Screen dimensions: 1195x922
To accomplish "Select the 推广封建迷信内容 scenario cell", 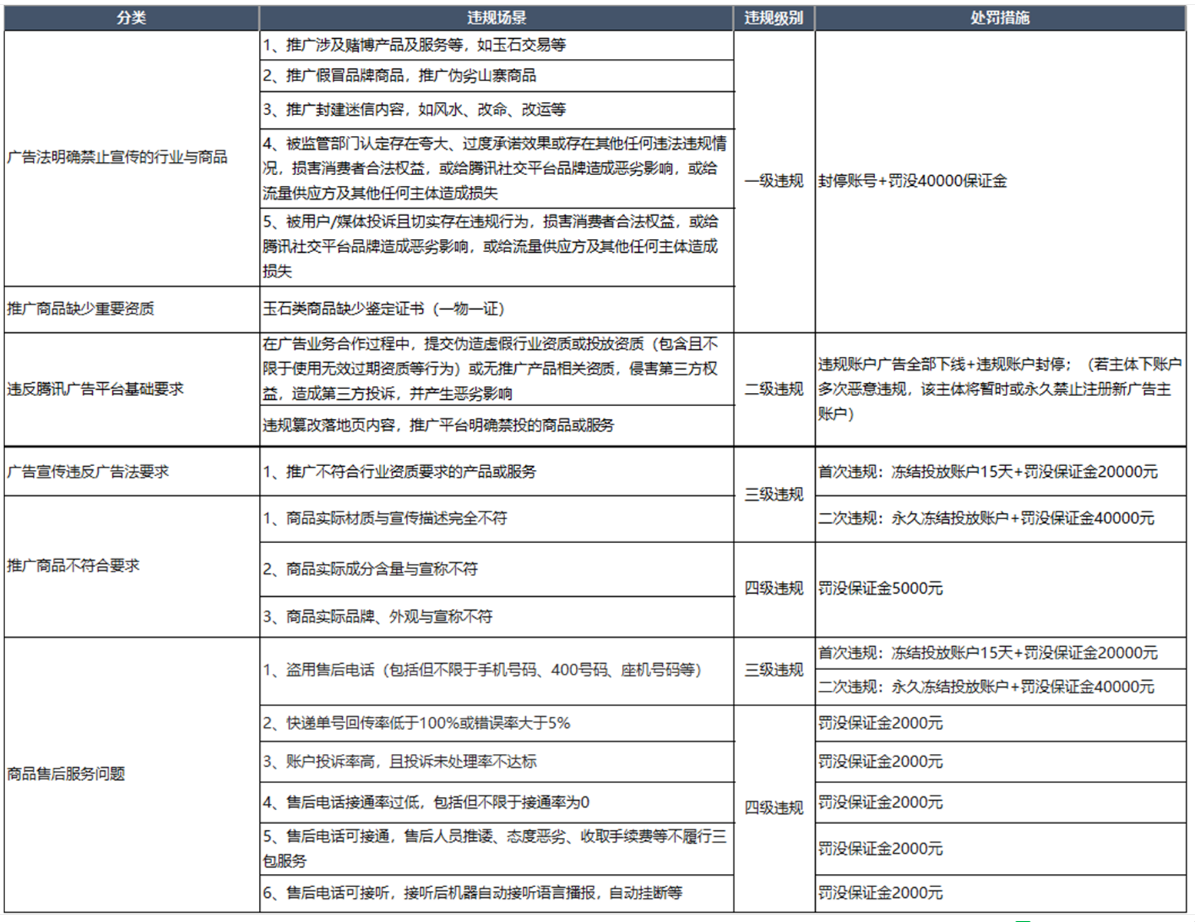I will point(496,108).
